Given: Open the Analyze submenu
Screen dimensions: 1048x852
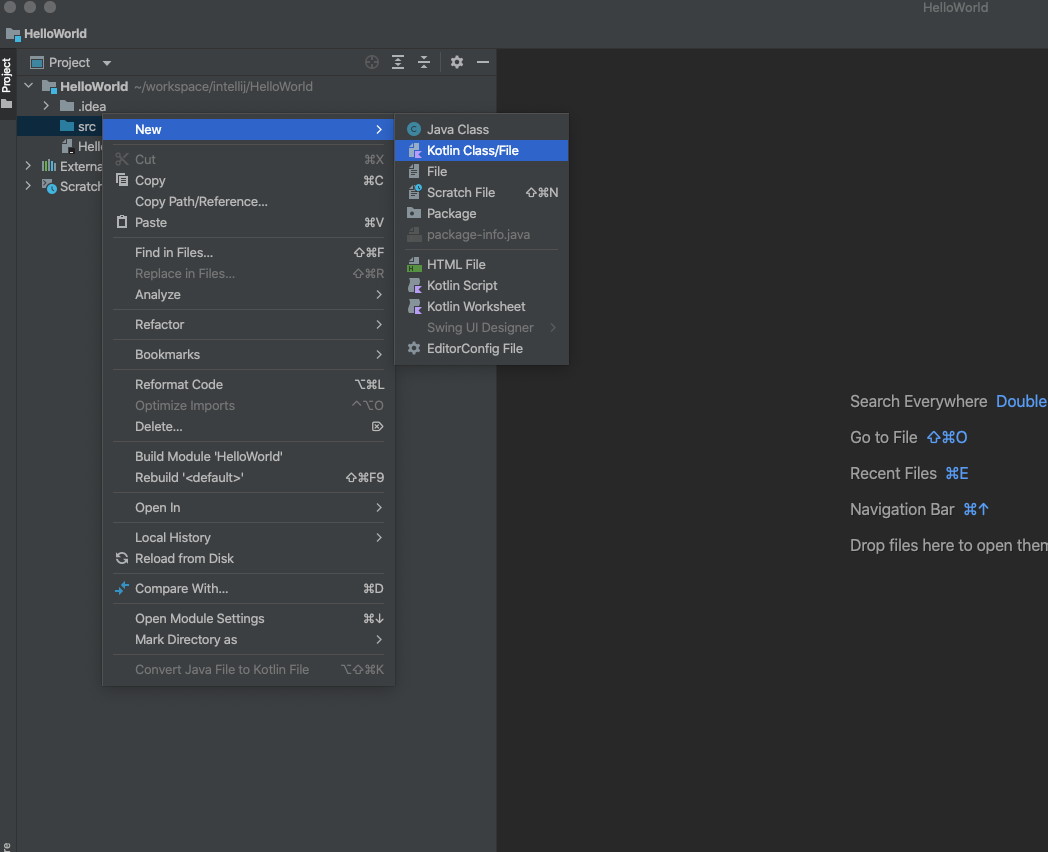Looking at the screenshot, I should point(249,295).
